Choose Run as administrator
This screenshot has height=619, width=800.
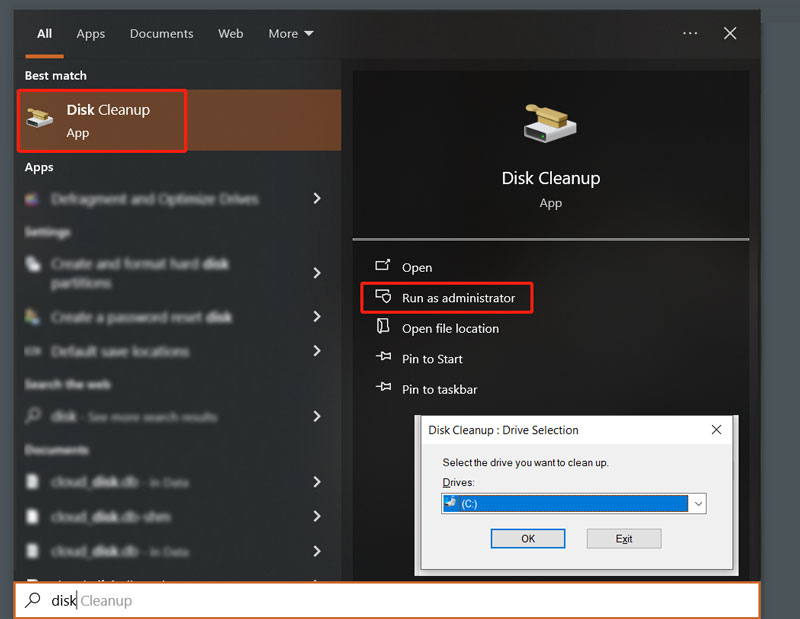(x=458, y=298)
